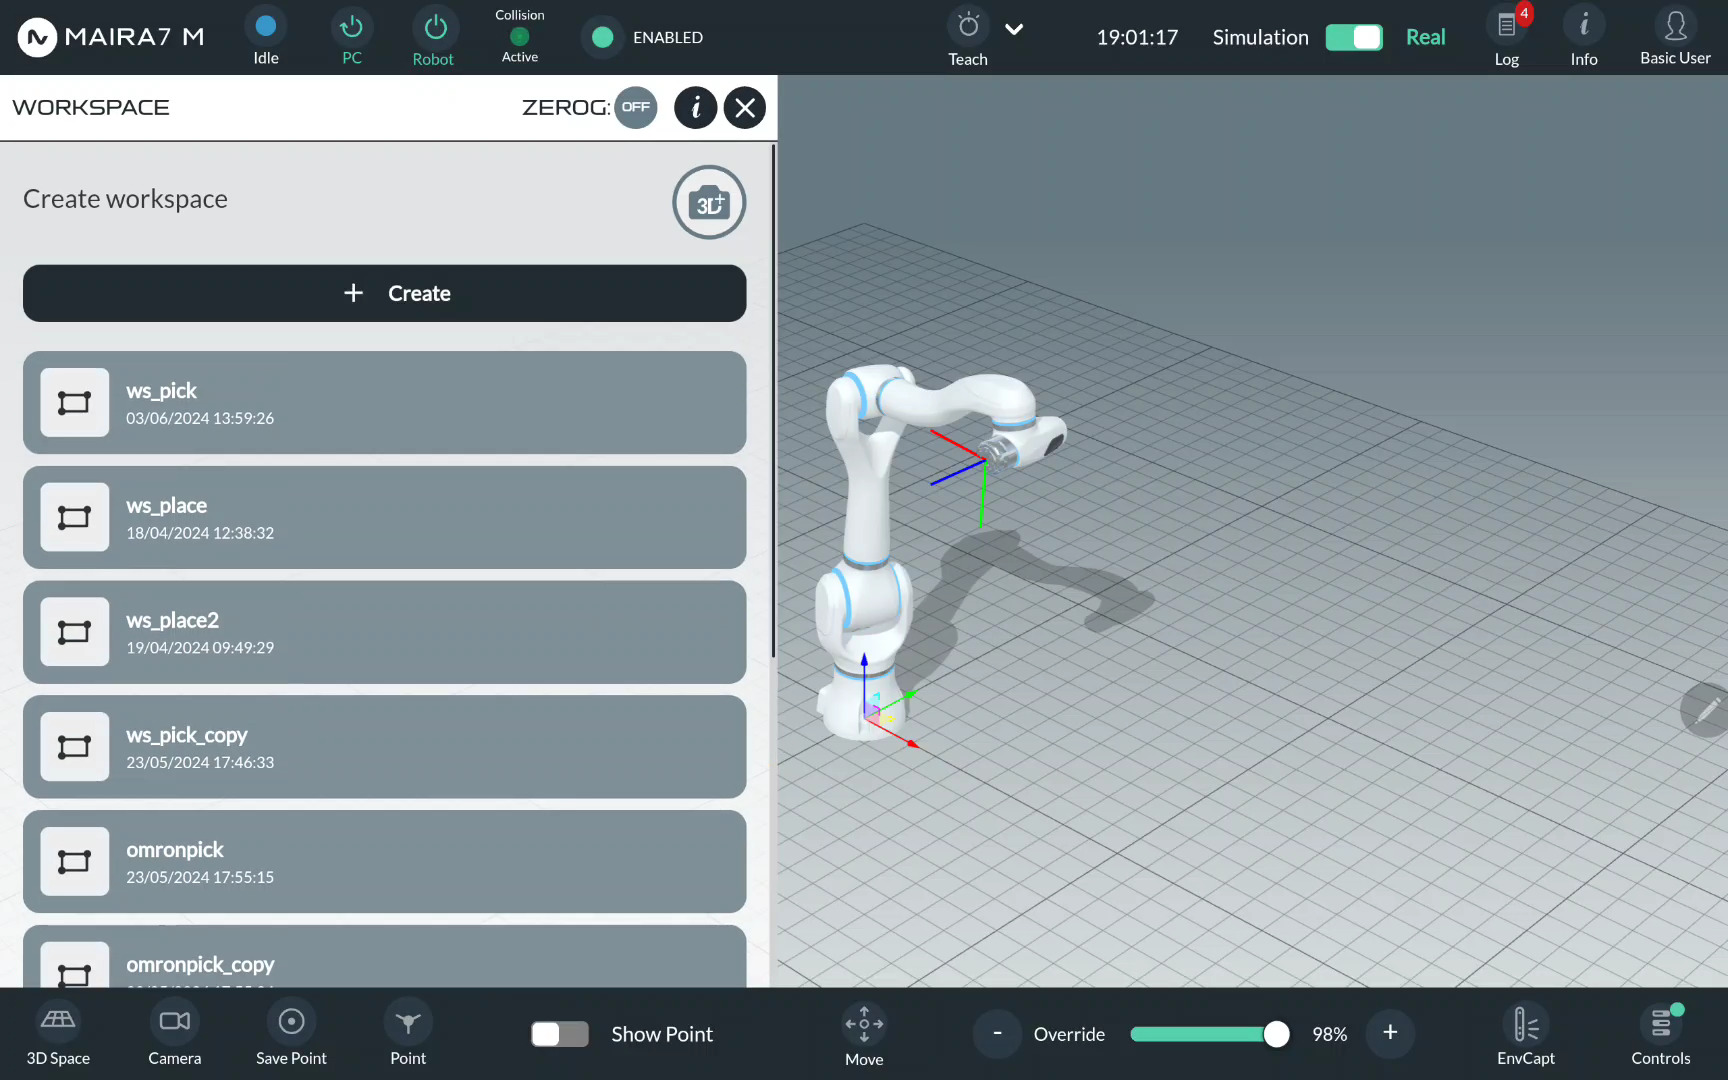Open the Log with 4 notifications
The image size is (1728, 1080).
click(1507, 37)
